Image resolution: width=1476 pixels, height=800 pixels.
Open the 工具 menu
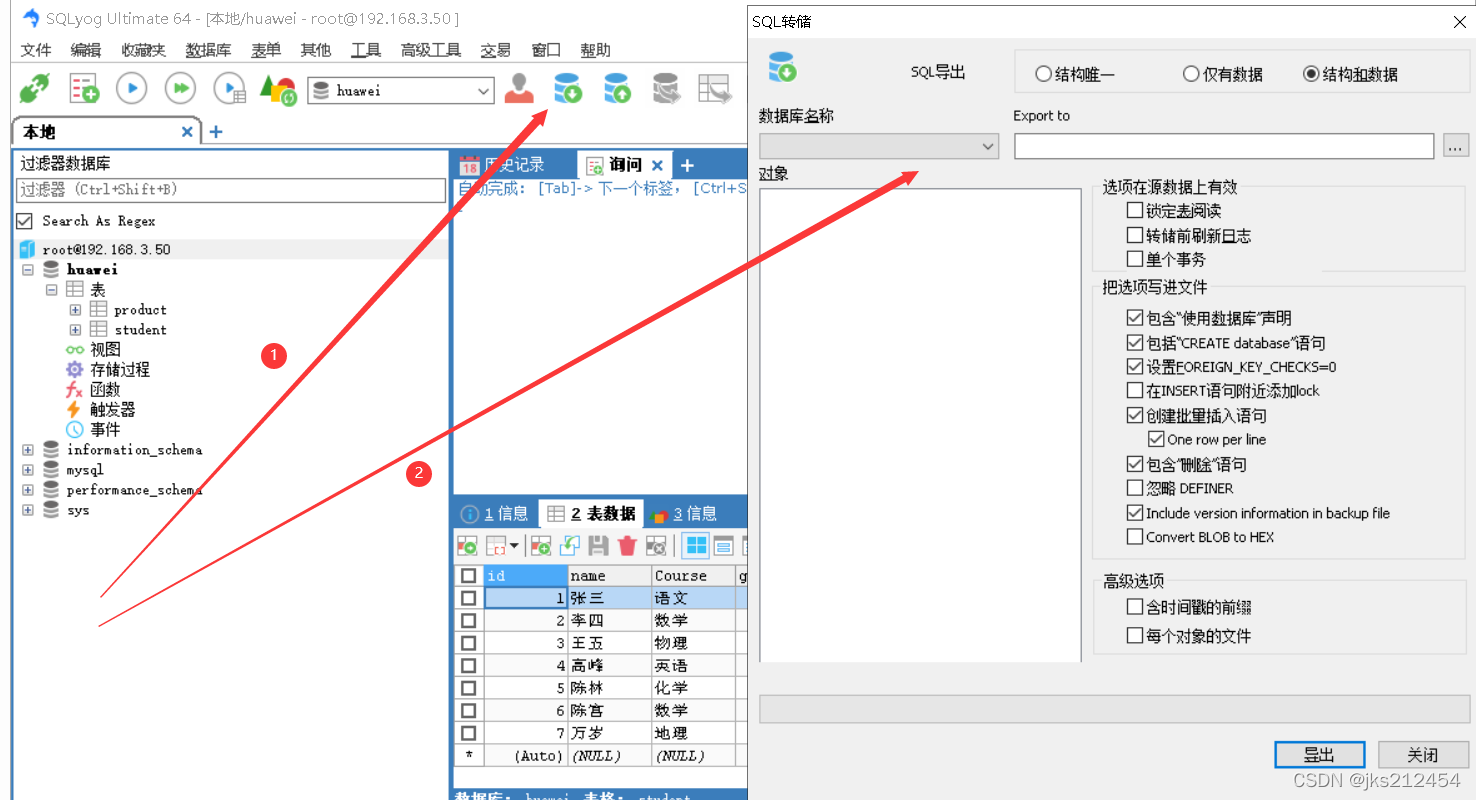point(365,49)
